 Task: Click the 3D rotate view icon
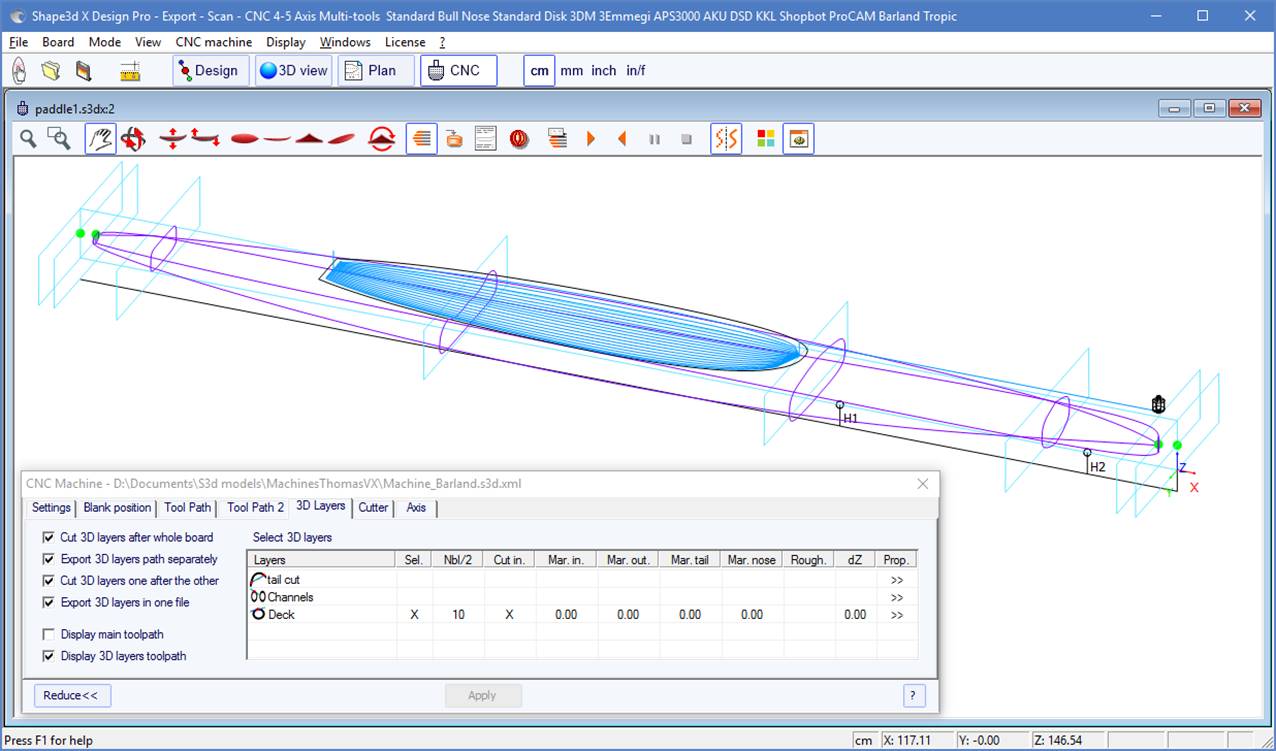(133, 139)
